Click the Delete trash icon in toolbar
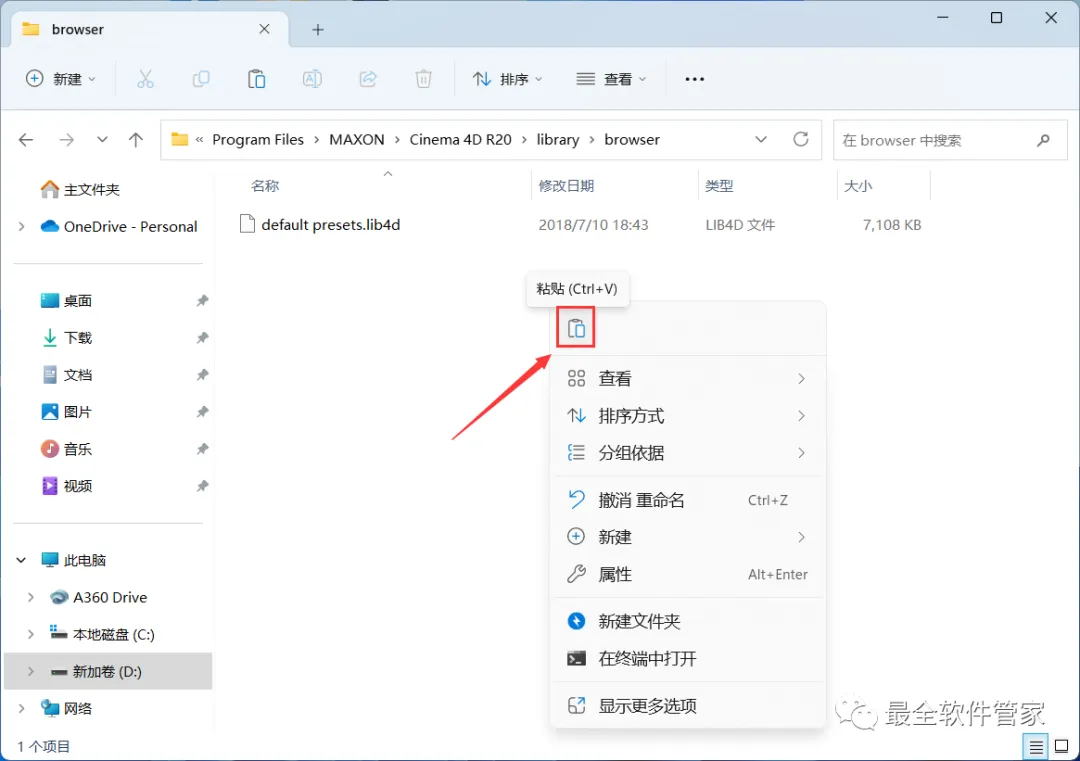Viewport: 1080px width, 761px height. tap(423, 79)
